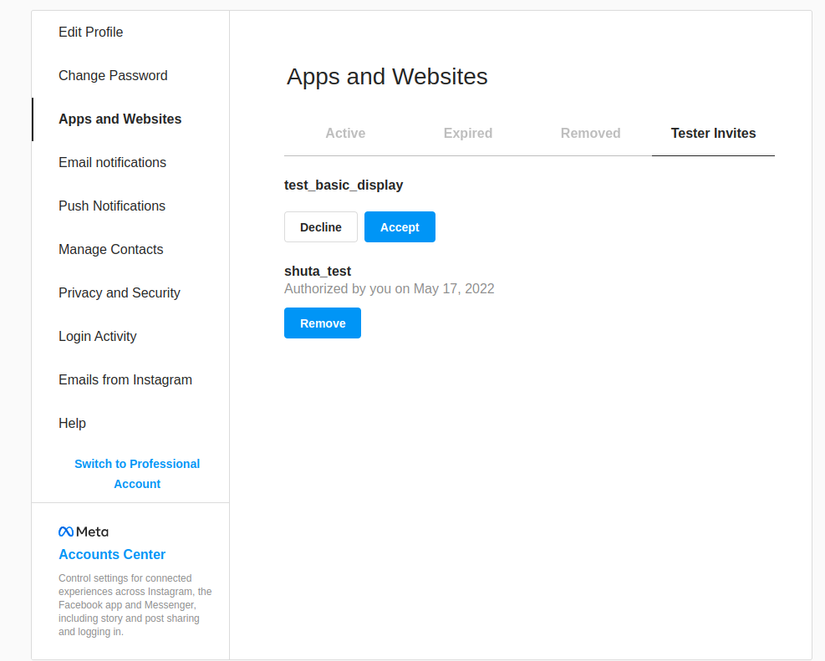Screen dimensions: 825x661
Task: Click the test_basic_display app name
Action: [344, 185]
